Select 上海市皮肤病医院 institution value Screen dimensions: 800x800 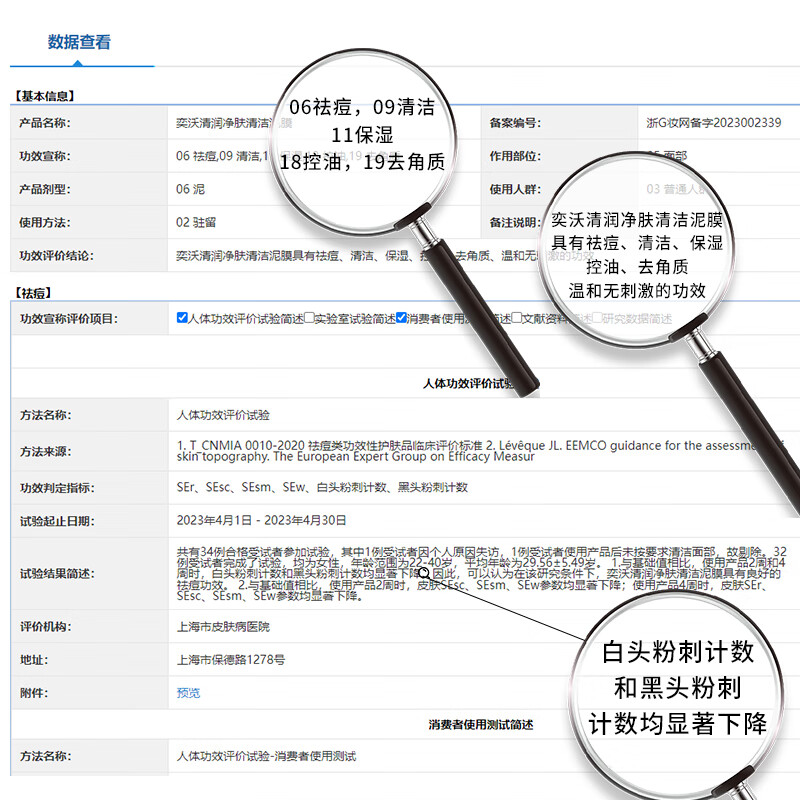point(223,627)
